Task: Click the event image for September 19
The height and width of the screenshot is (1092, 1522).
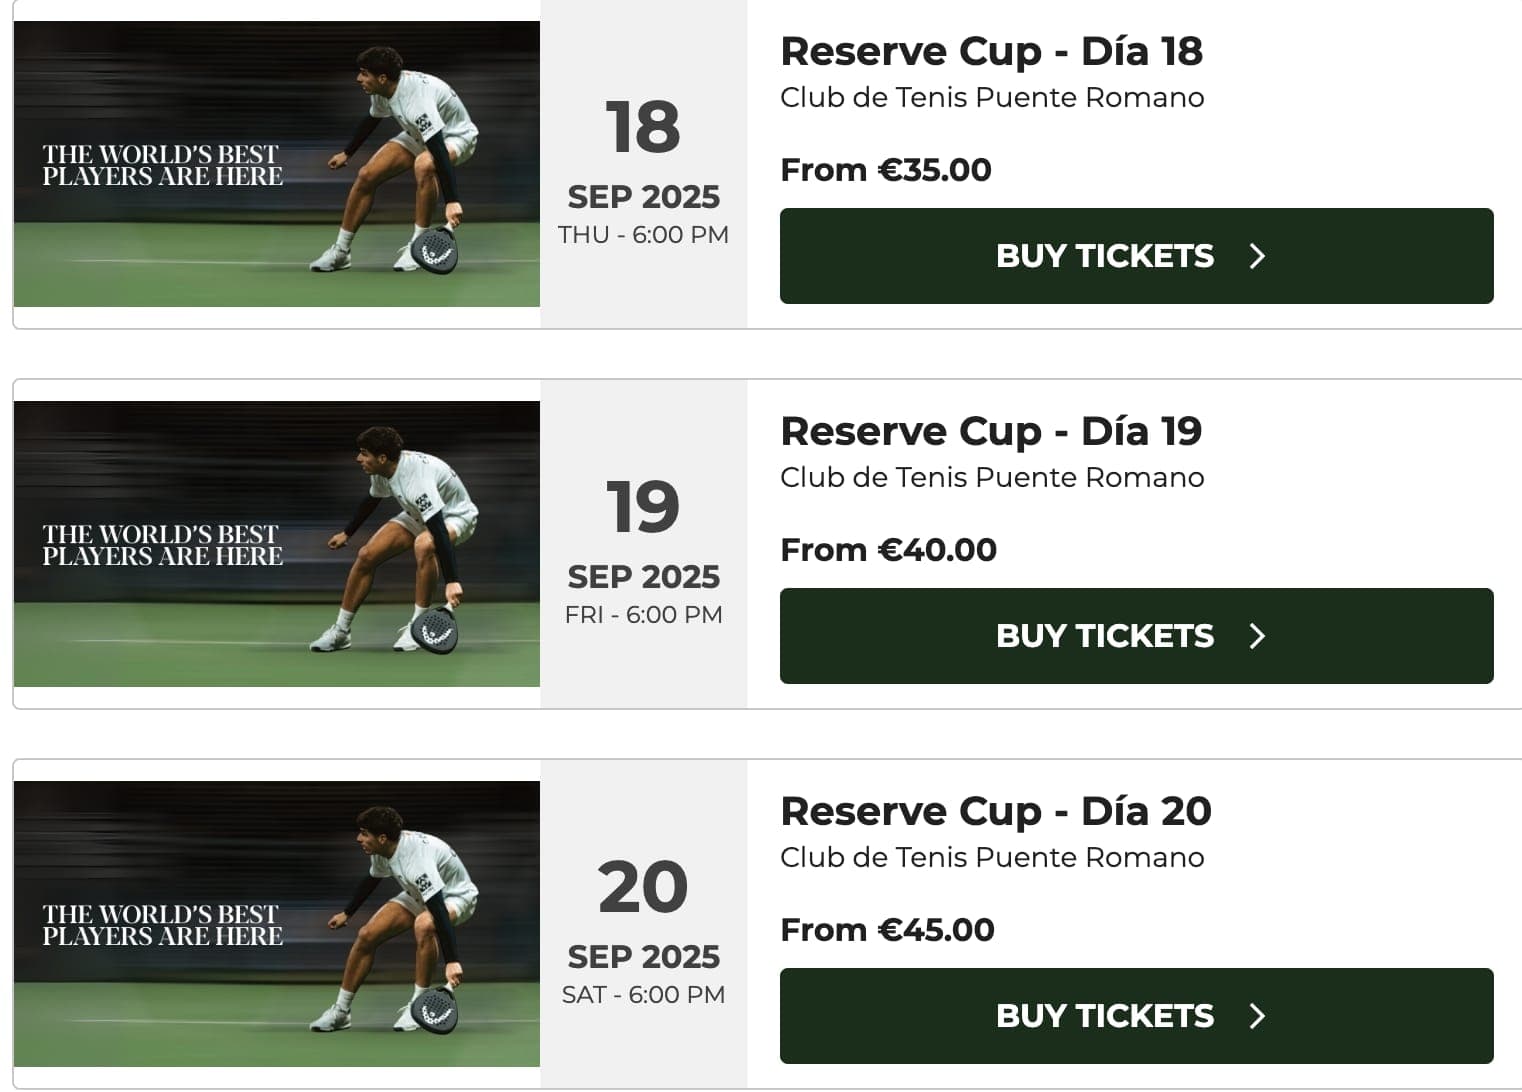Action: pyautogui.click(x=277, y=540)
